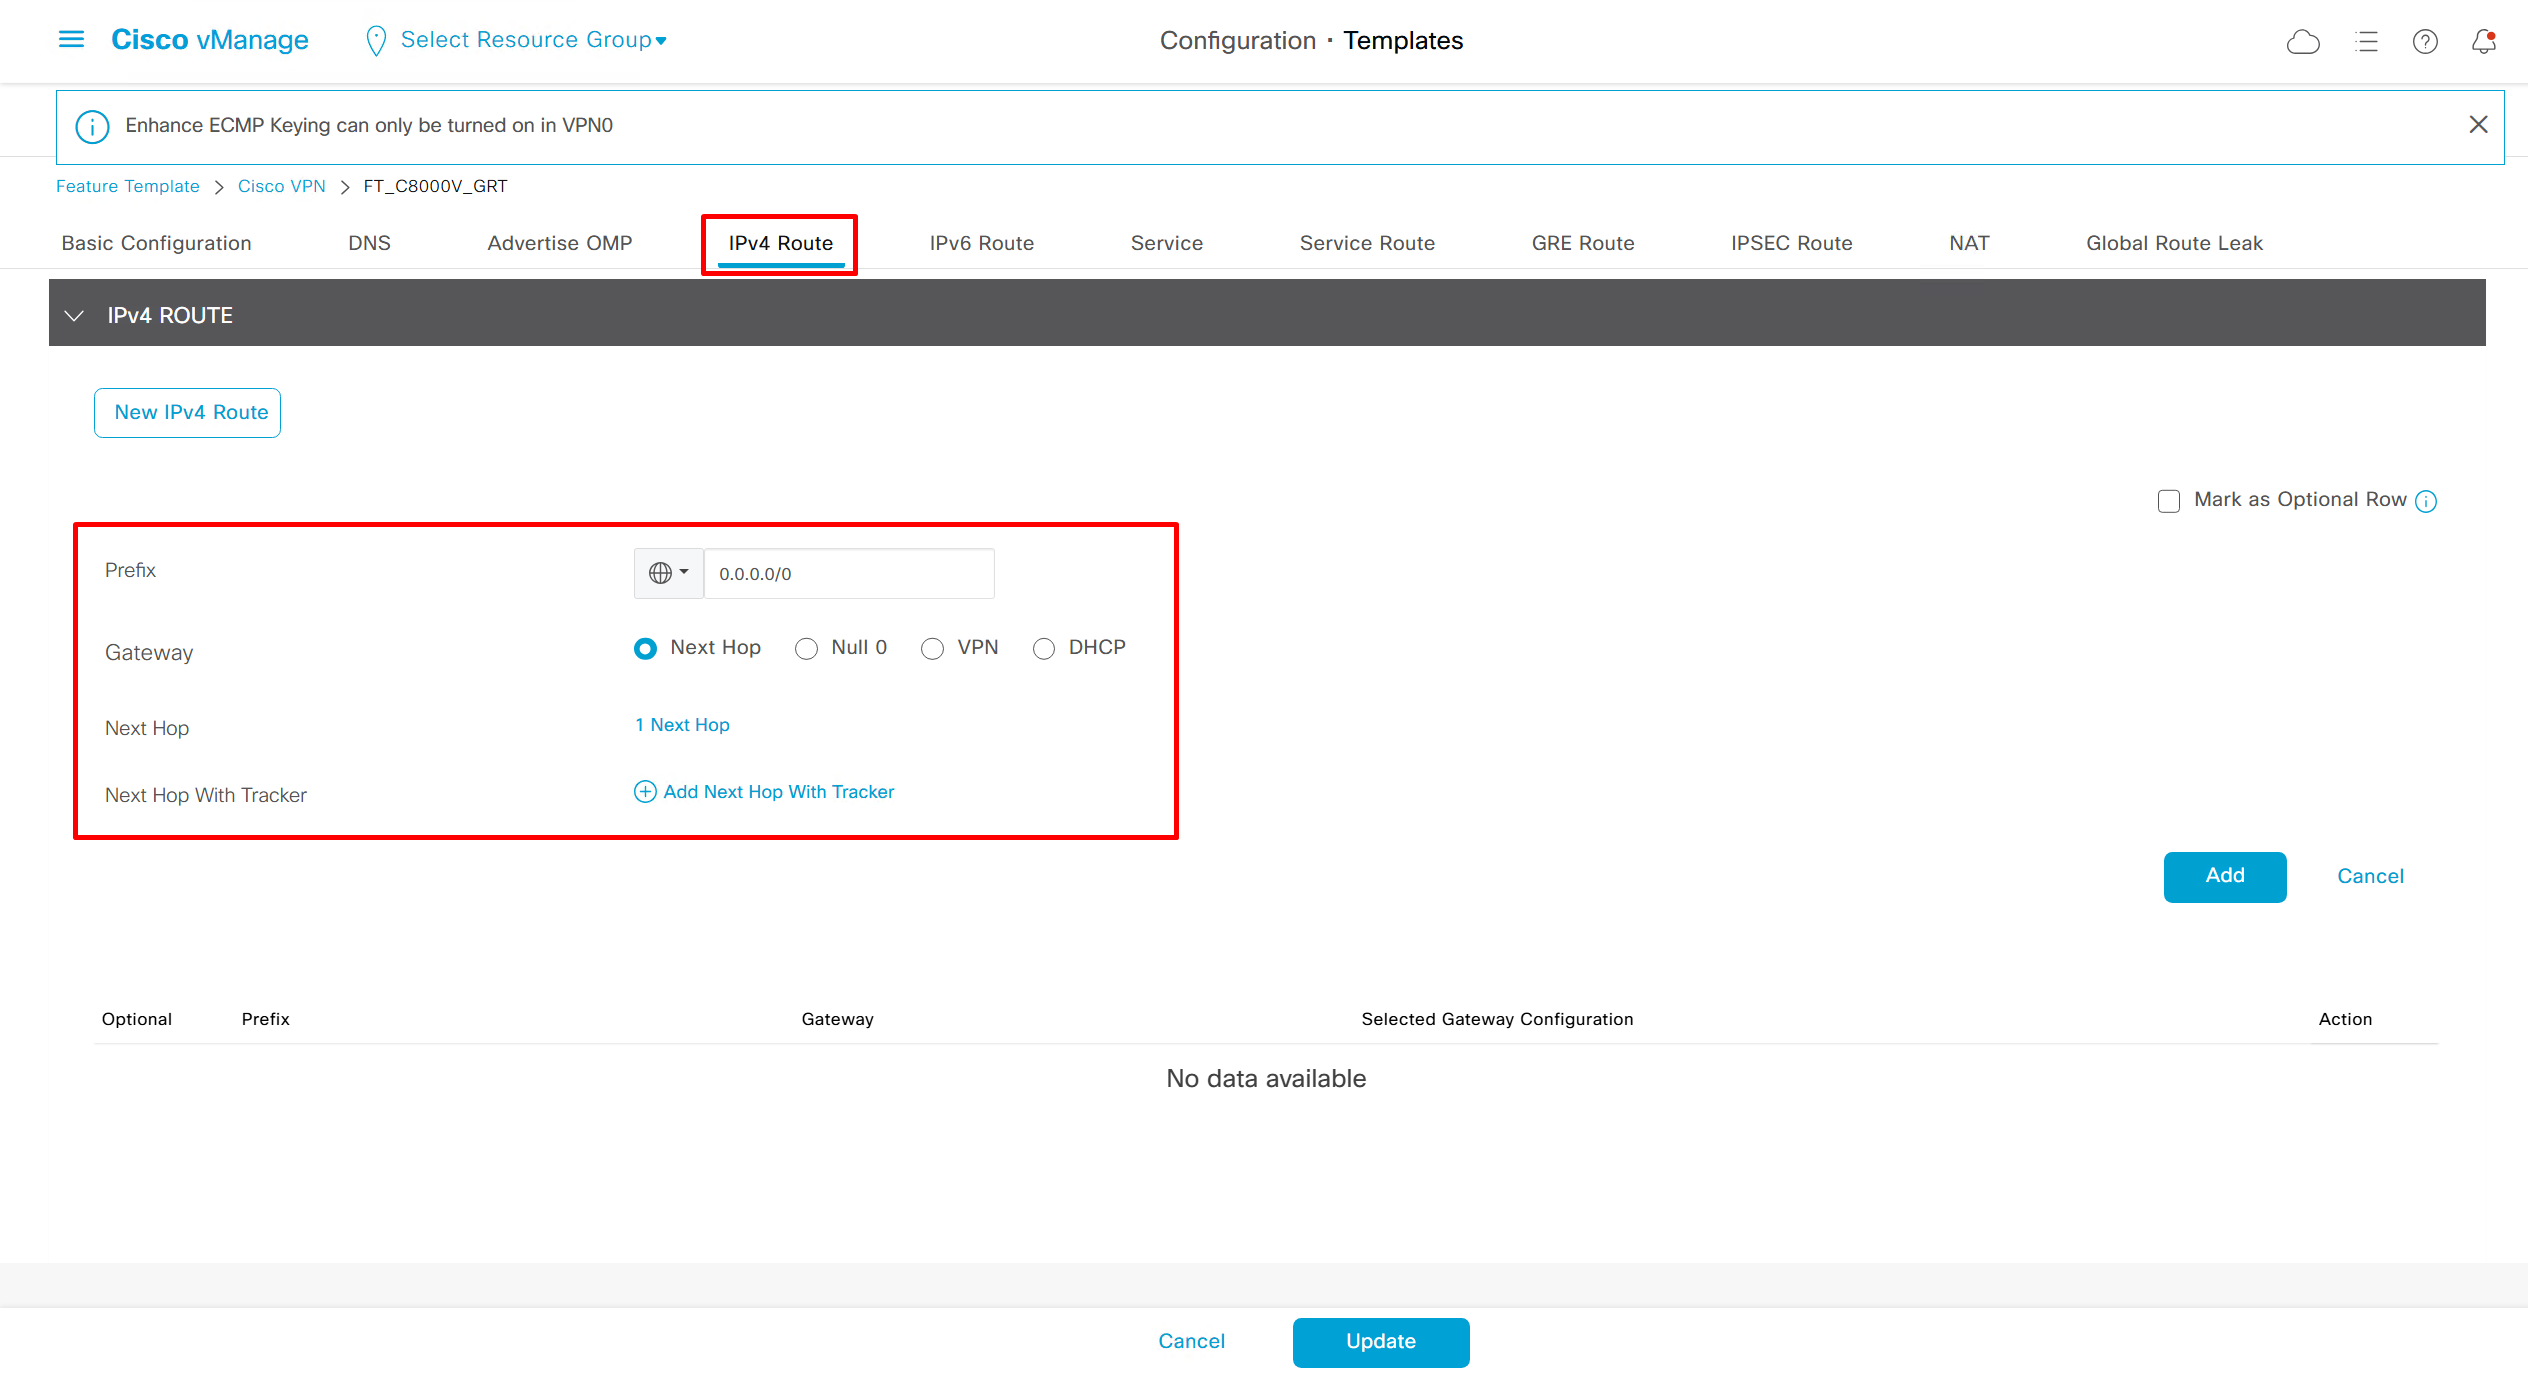
Task: Click the cloud status icon
Action: (x=2302, y=41)
